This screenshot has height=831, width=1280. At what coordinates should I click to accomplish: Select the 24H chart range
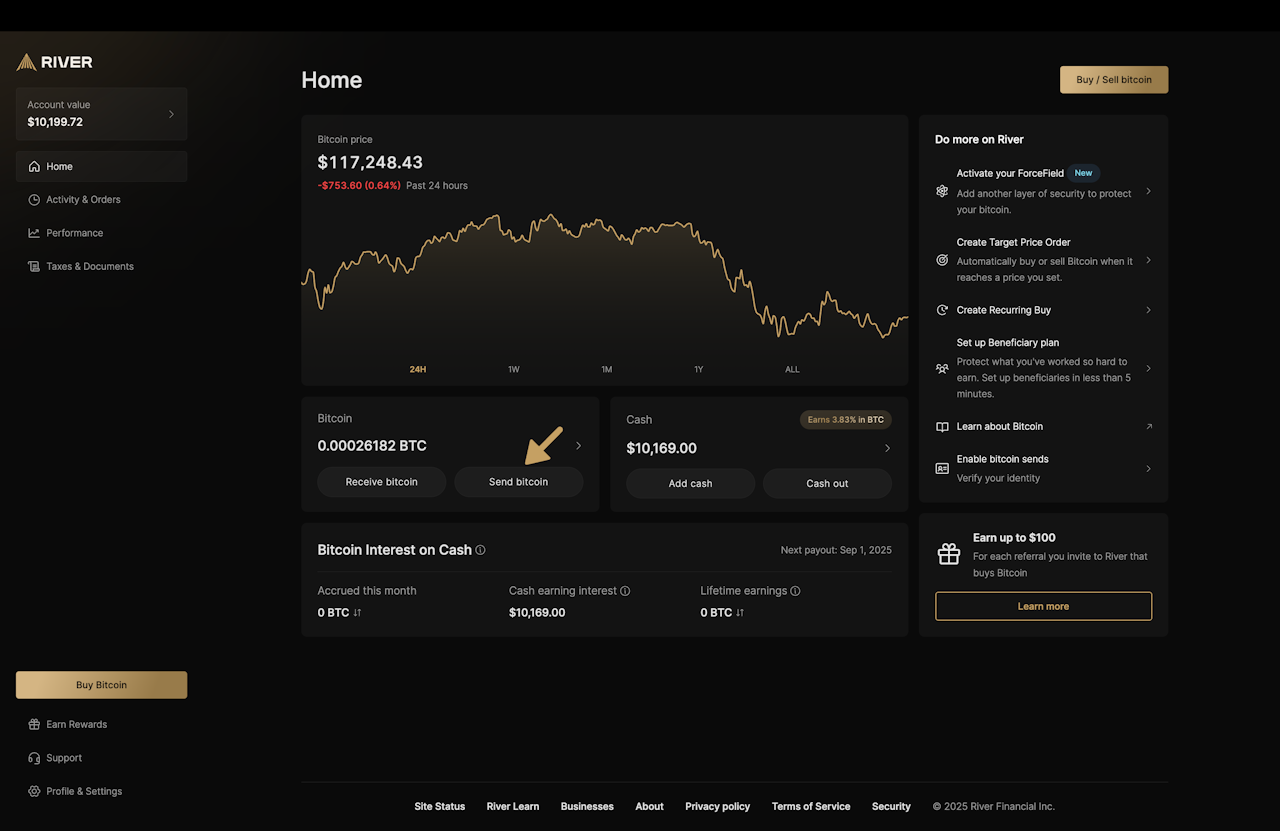pyautogui.click(x=418, y=370)
